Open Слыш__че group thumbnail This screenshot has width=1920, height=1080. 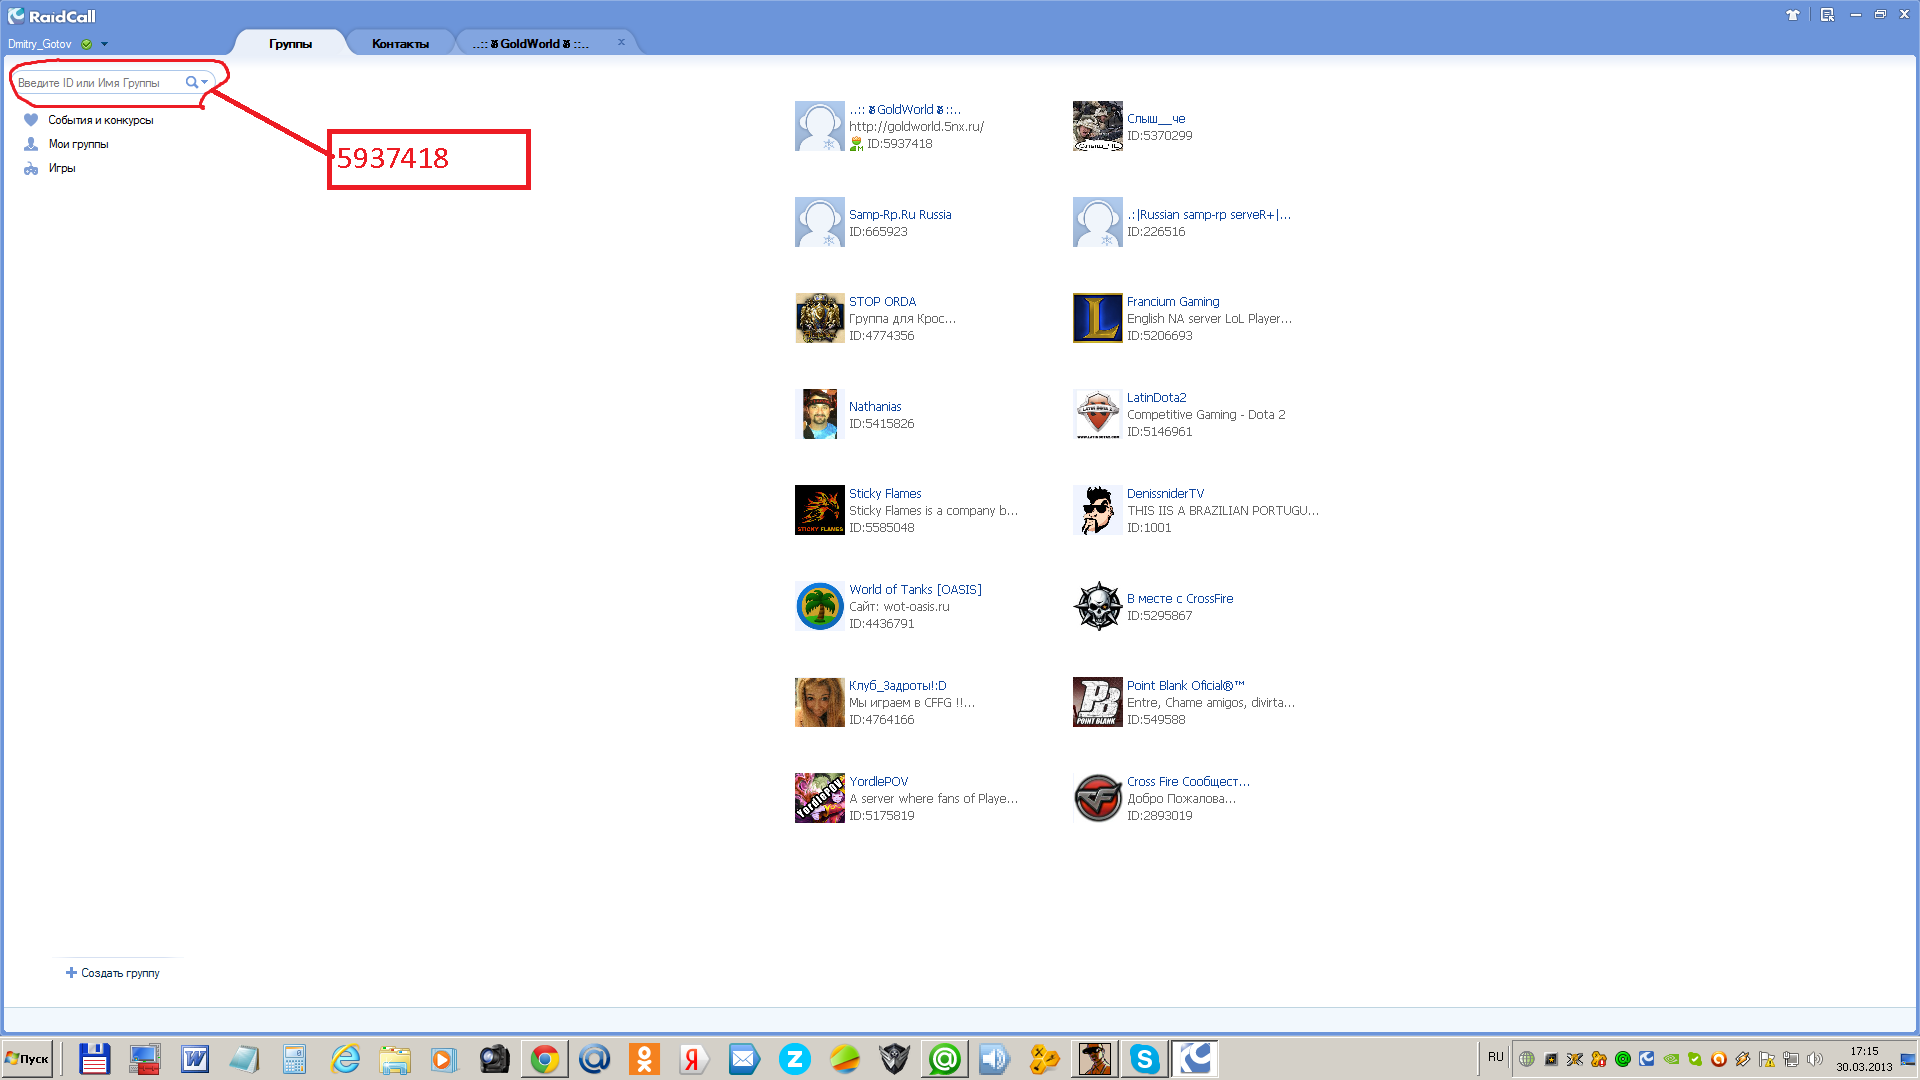1098,126
